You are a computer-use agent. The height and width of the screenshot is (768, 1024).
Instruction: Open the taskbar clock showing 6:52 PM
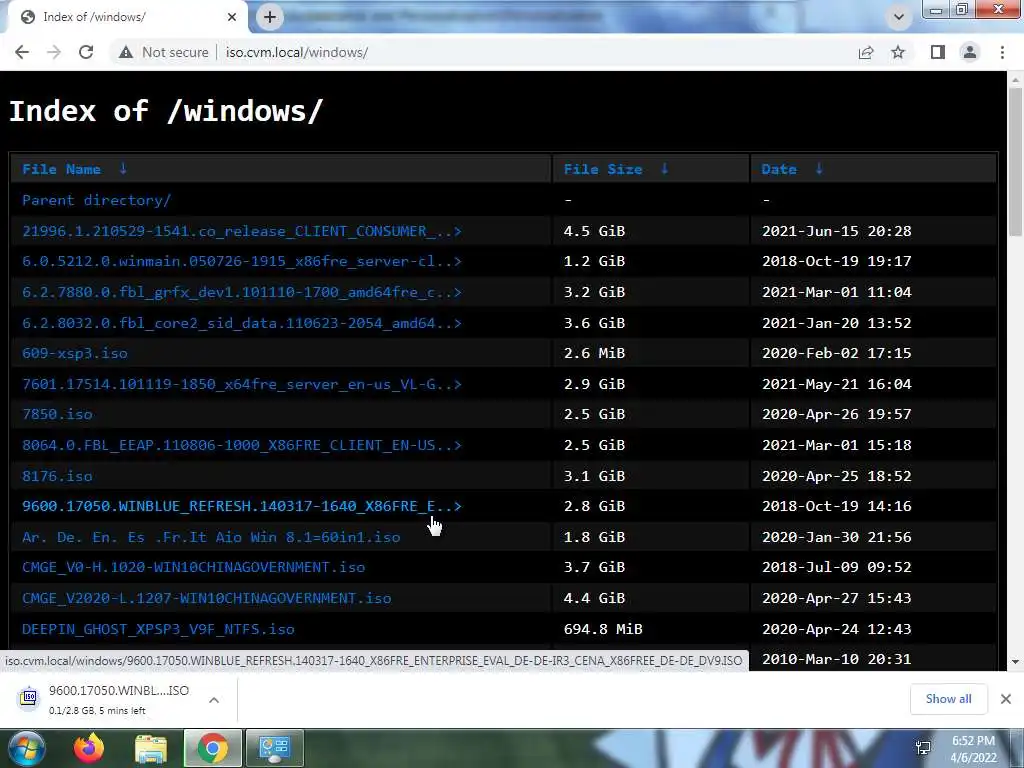pyautogui.click(x=974, y=750)
